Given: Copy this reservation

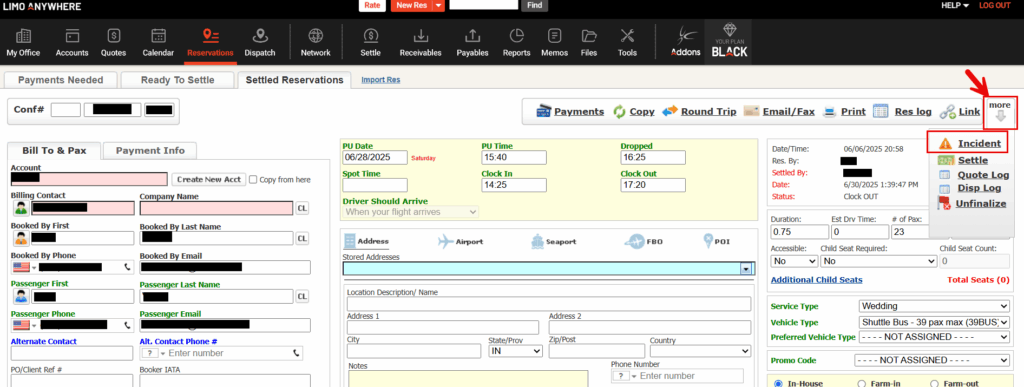Looking at the screenshot, I should pos(633,112).
